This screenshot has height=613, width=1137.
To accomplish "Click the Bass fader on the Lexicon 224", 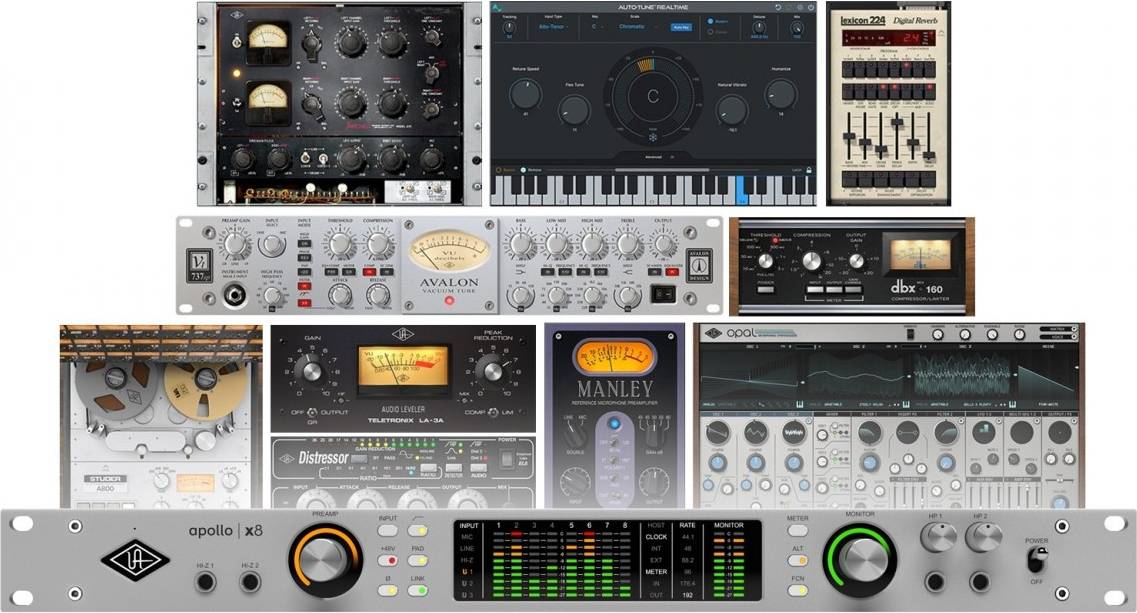I will click(848, 137).
